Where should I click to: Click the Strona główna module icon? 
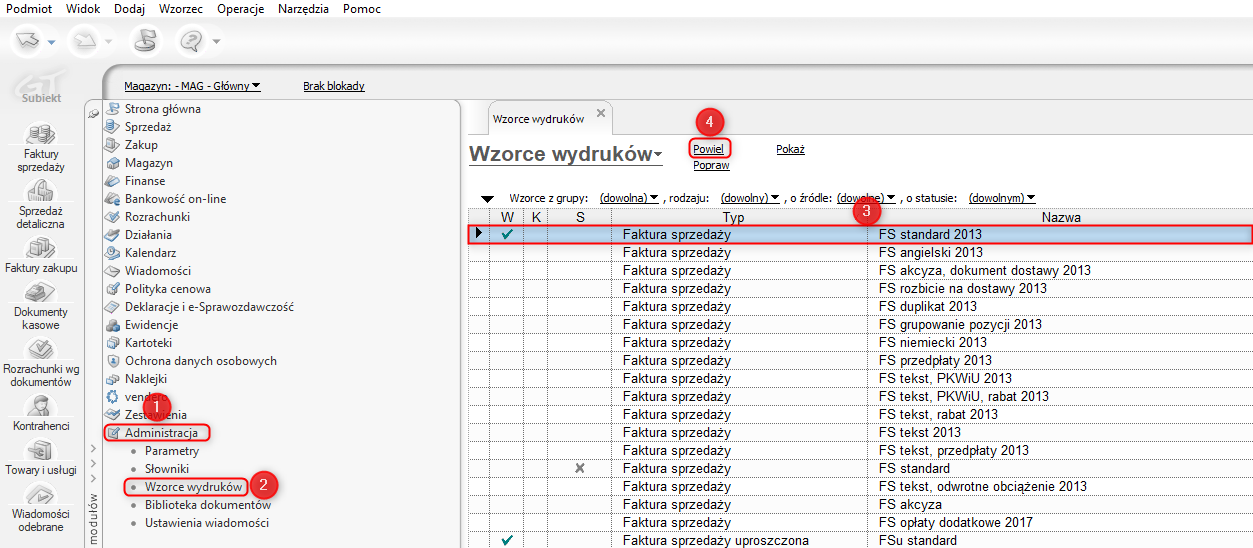112,109
